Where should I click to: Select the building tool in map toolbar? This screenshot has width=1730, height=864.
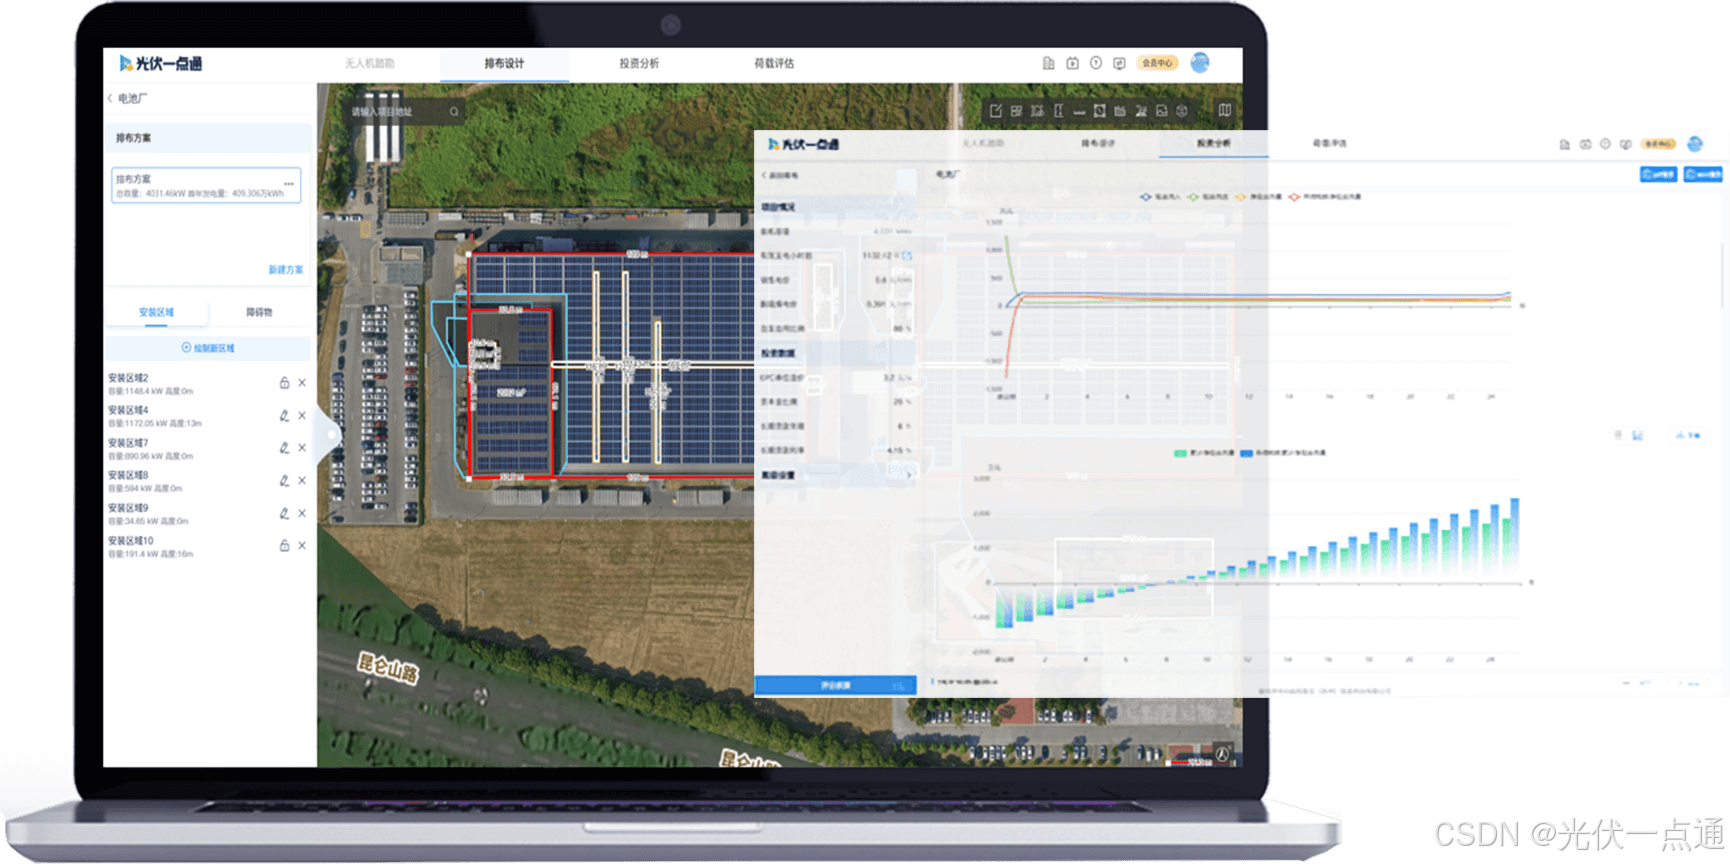click(x=1120, y=111)
